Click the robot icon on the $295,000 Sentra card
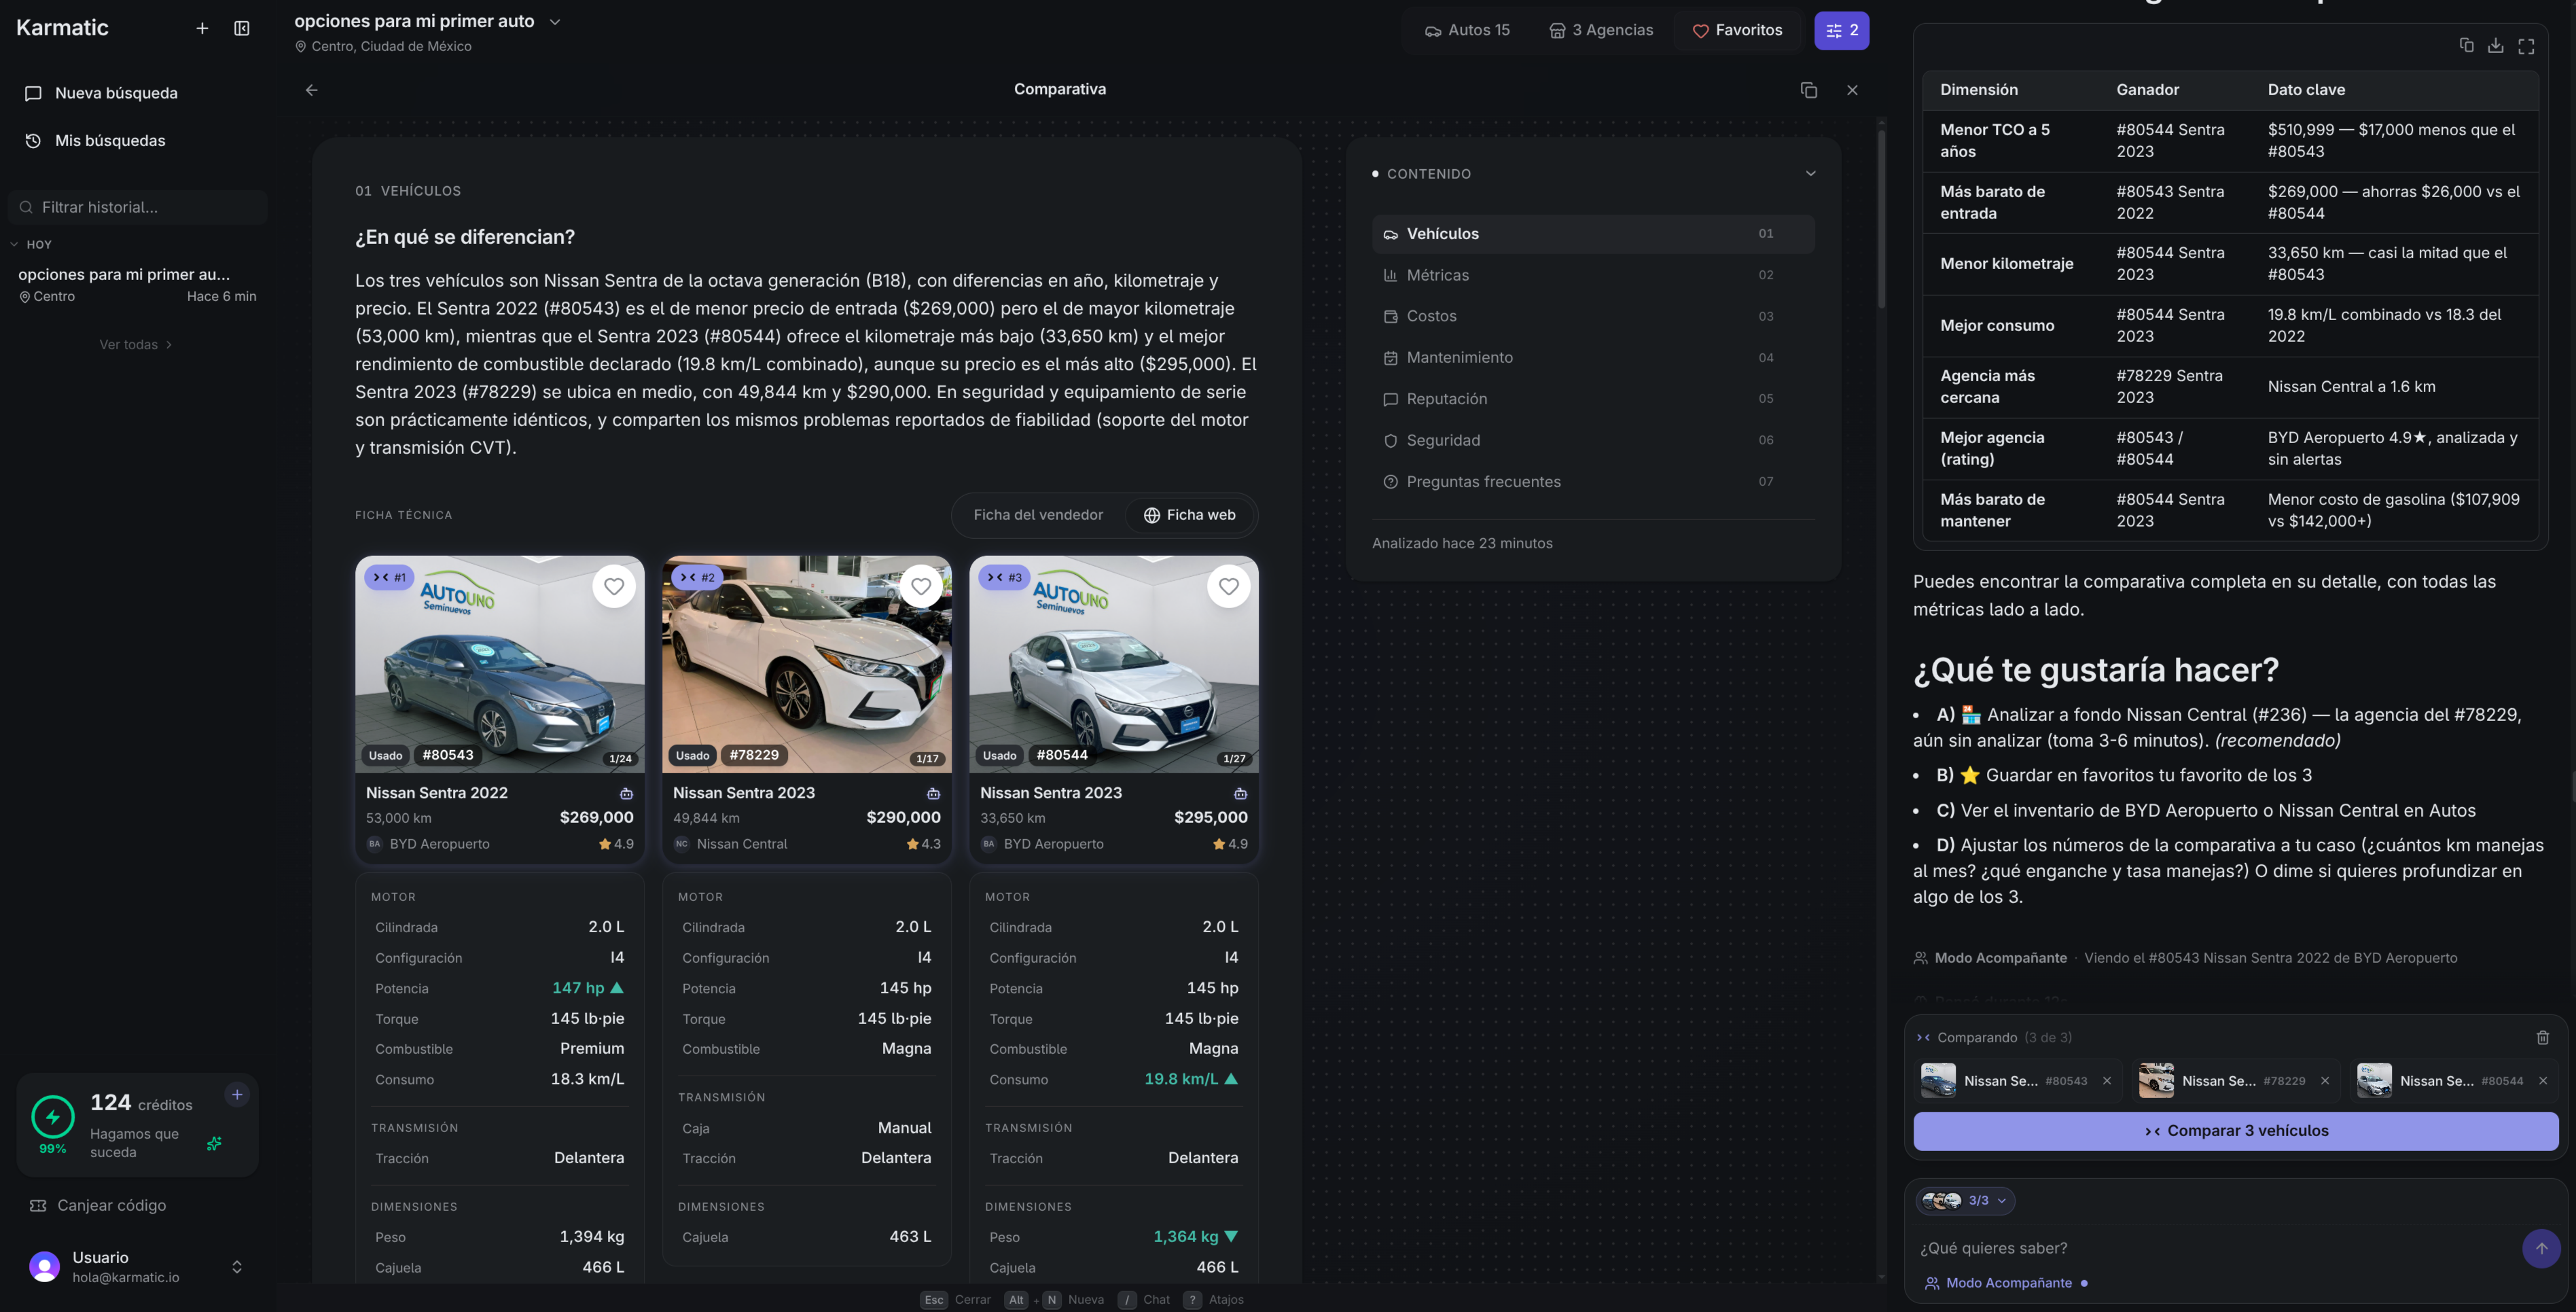The height and width of the screenshot is (1312, 2576). pos(1240,793)
